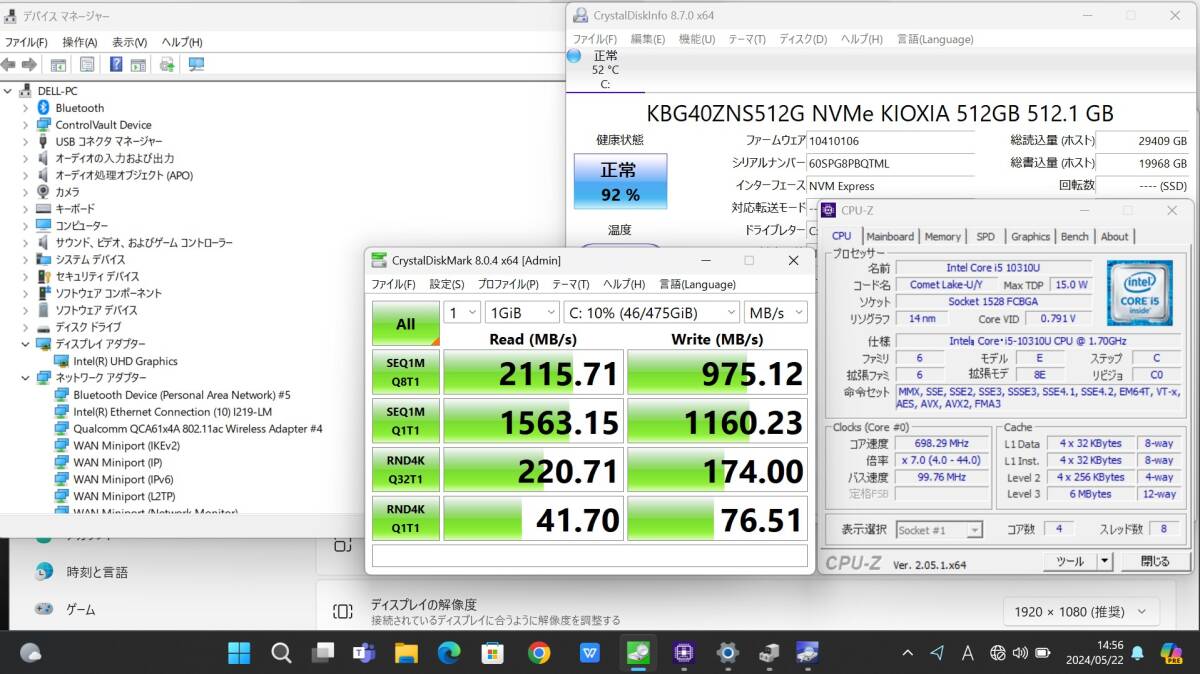The height and width of the screenshot is (674, 1200).
Task: Click the Intel Core i5 logo in CPU-Z
Action: [x=1138, y=292]
